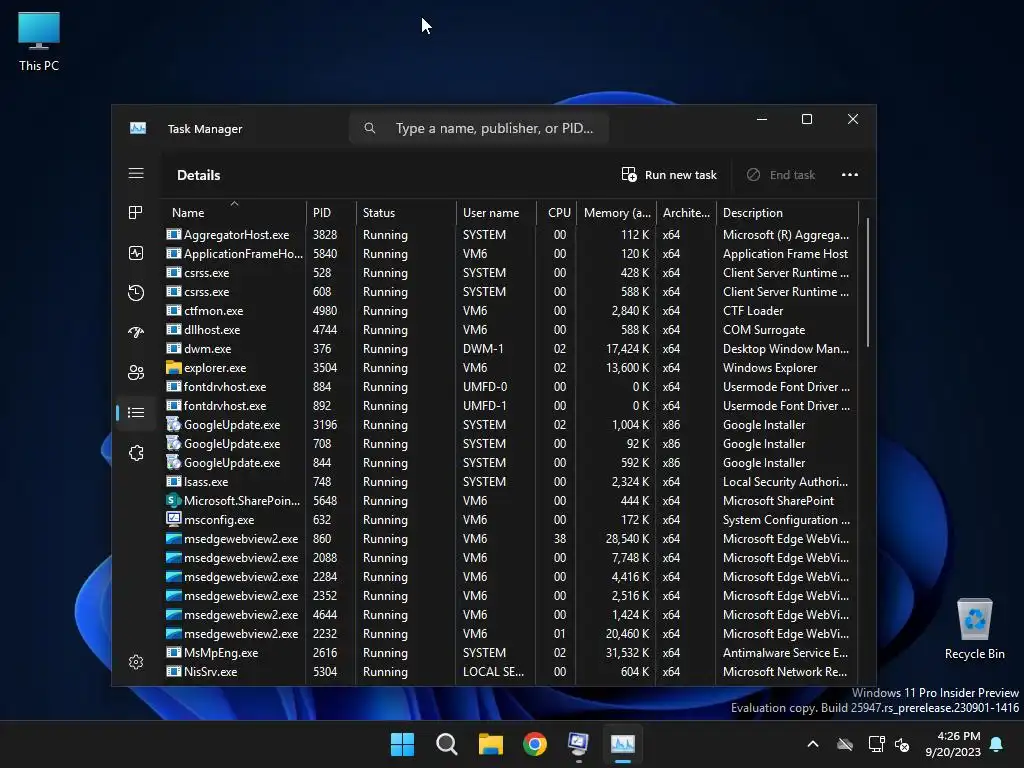Sort by the User name column header

click(x=496, y=212)
